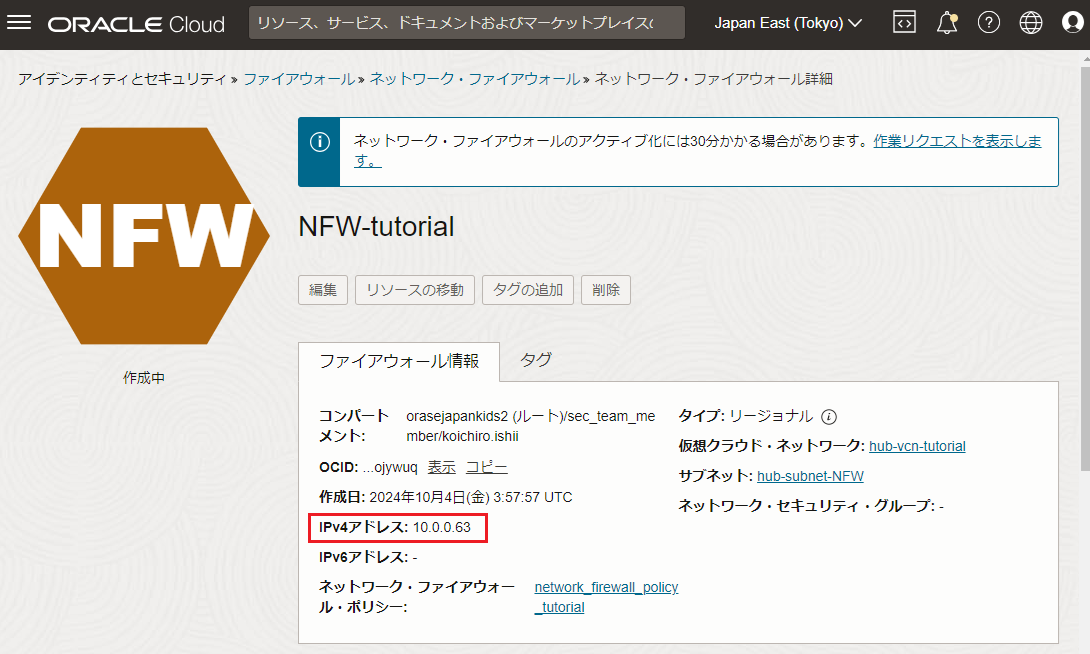1090x654 pixels.
Task: Click the 編集 button
Action: [x=322, y=290]
